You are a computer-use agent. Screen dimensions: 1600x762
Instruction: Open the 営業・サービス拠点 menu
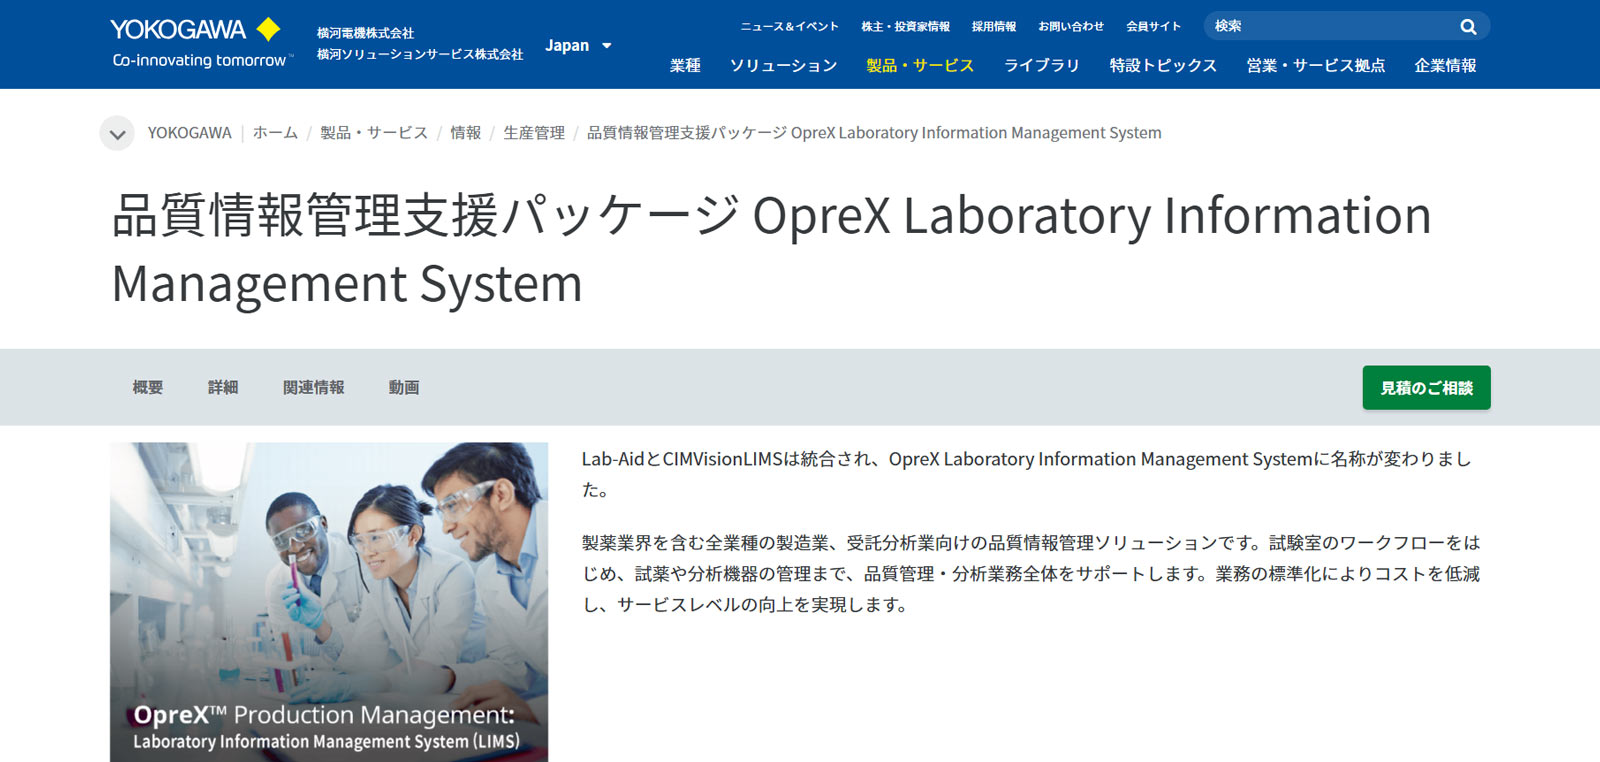pyautogui.click(x=1316, y=66)
